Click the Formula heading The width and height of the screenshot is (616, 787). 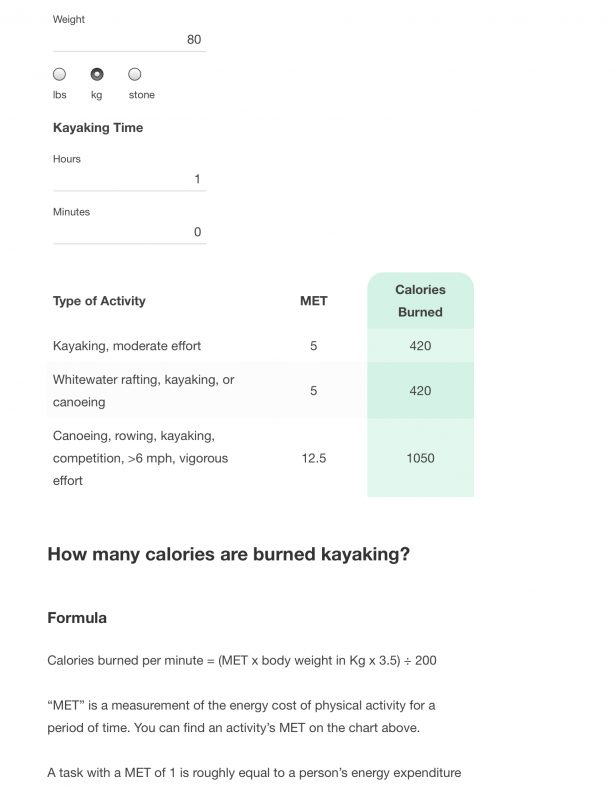coord(77,618)
